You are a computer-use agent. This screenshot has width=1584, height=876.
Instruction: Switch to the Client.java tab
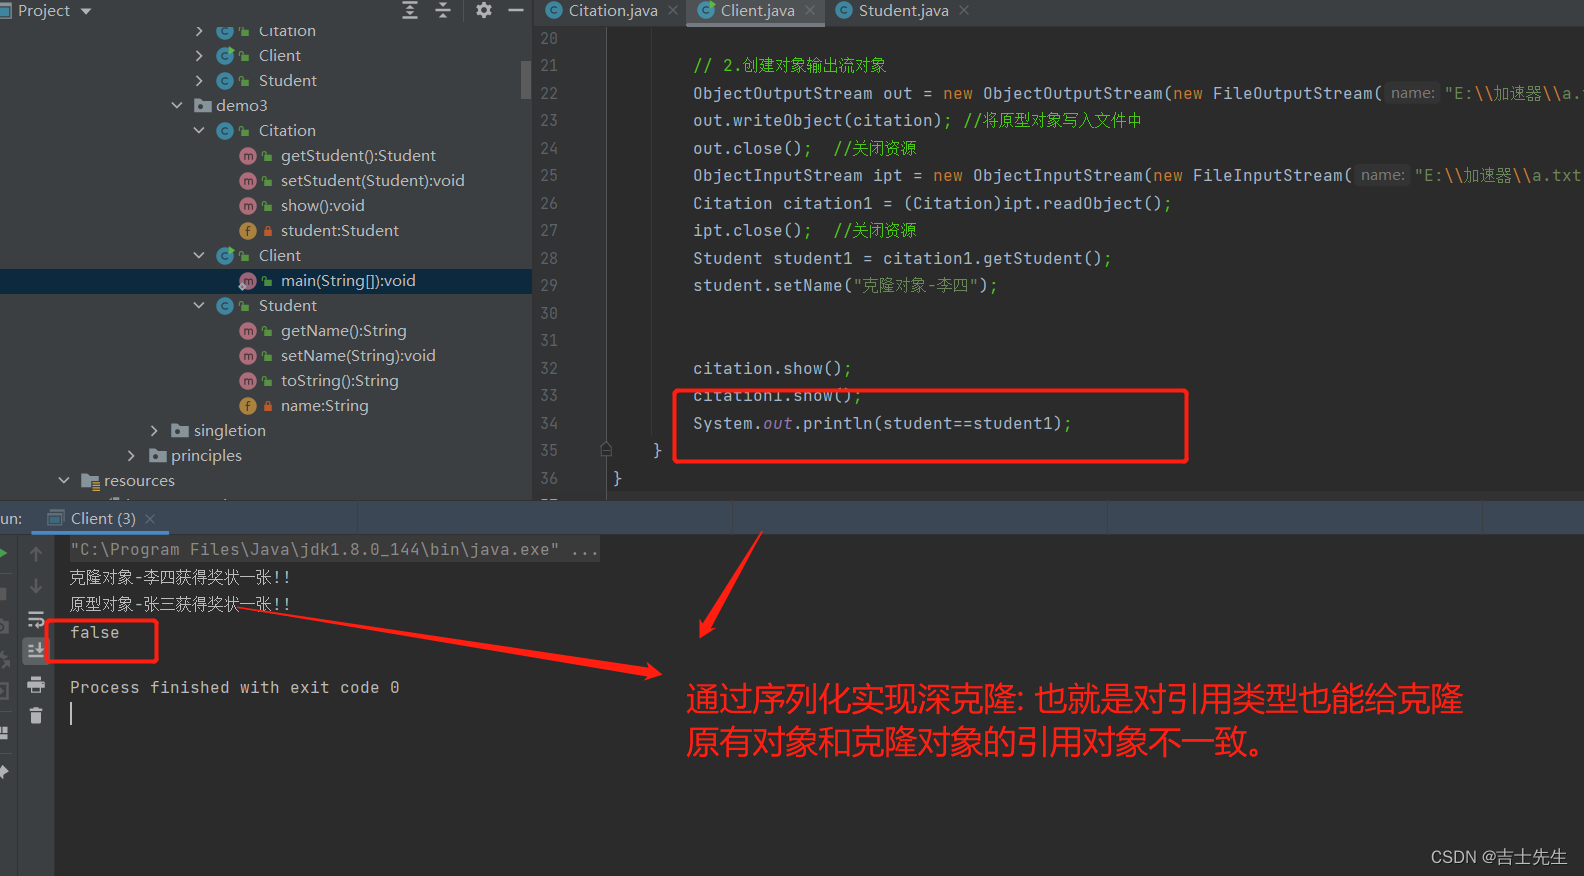757,11
